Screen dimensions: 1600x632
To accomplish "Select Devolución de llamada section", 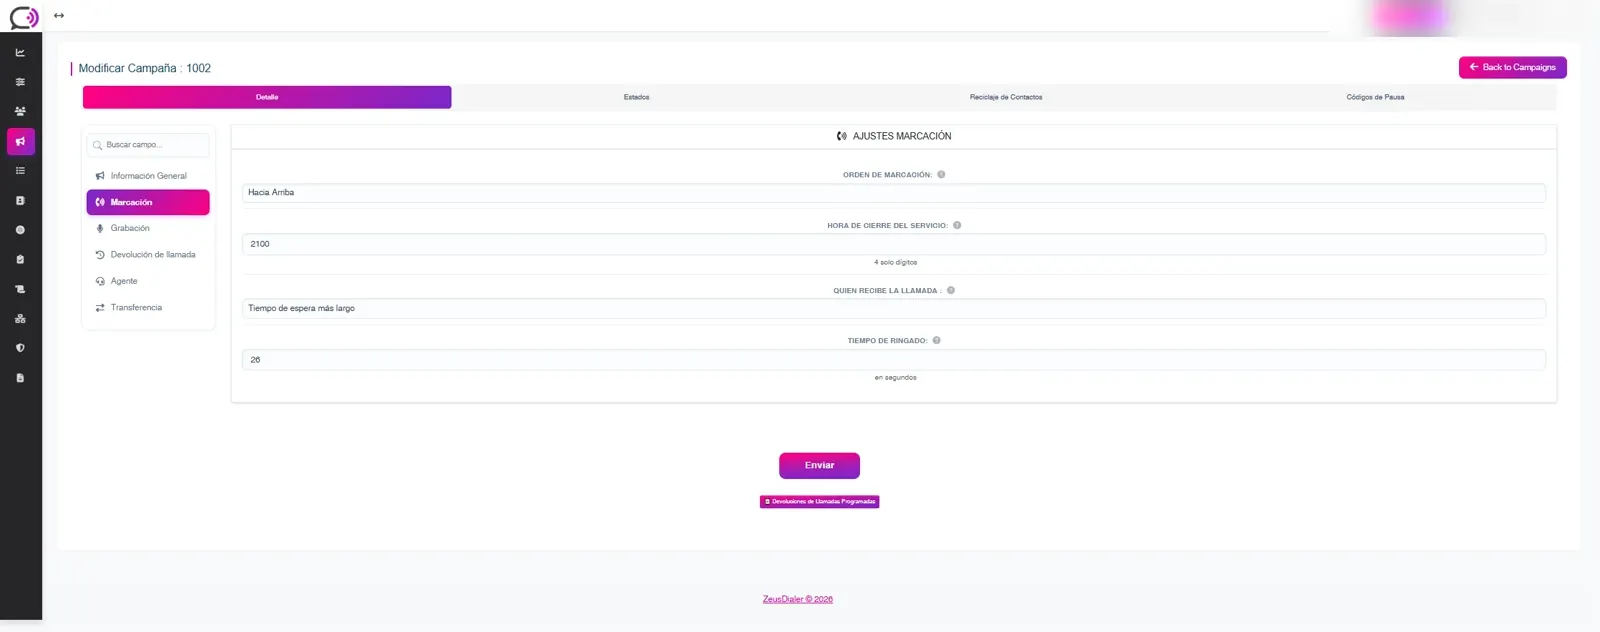I will click(x=148, y=255).
